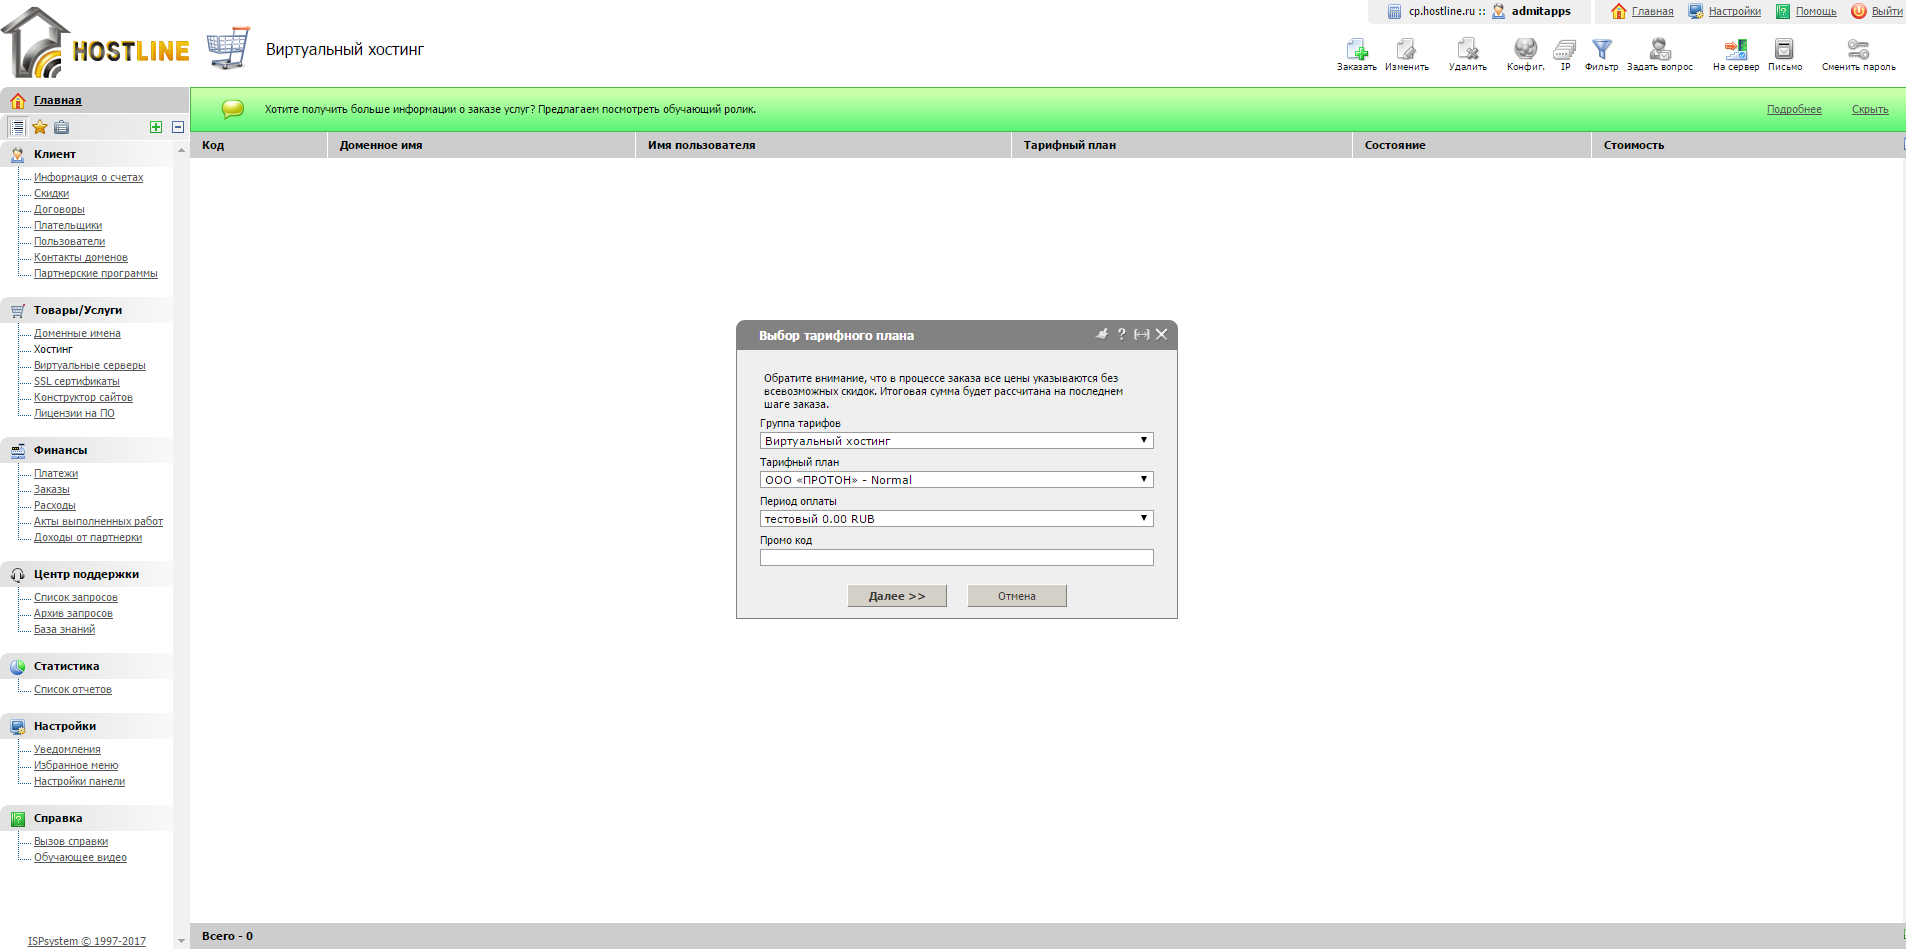The image size is (1906, 949).
Task: Open the Хостинг menu entry
Action: (52, 349)
